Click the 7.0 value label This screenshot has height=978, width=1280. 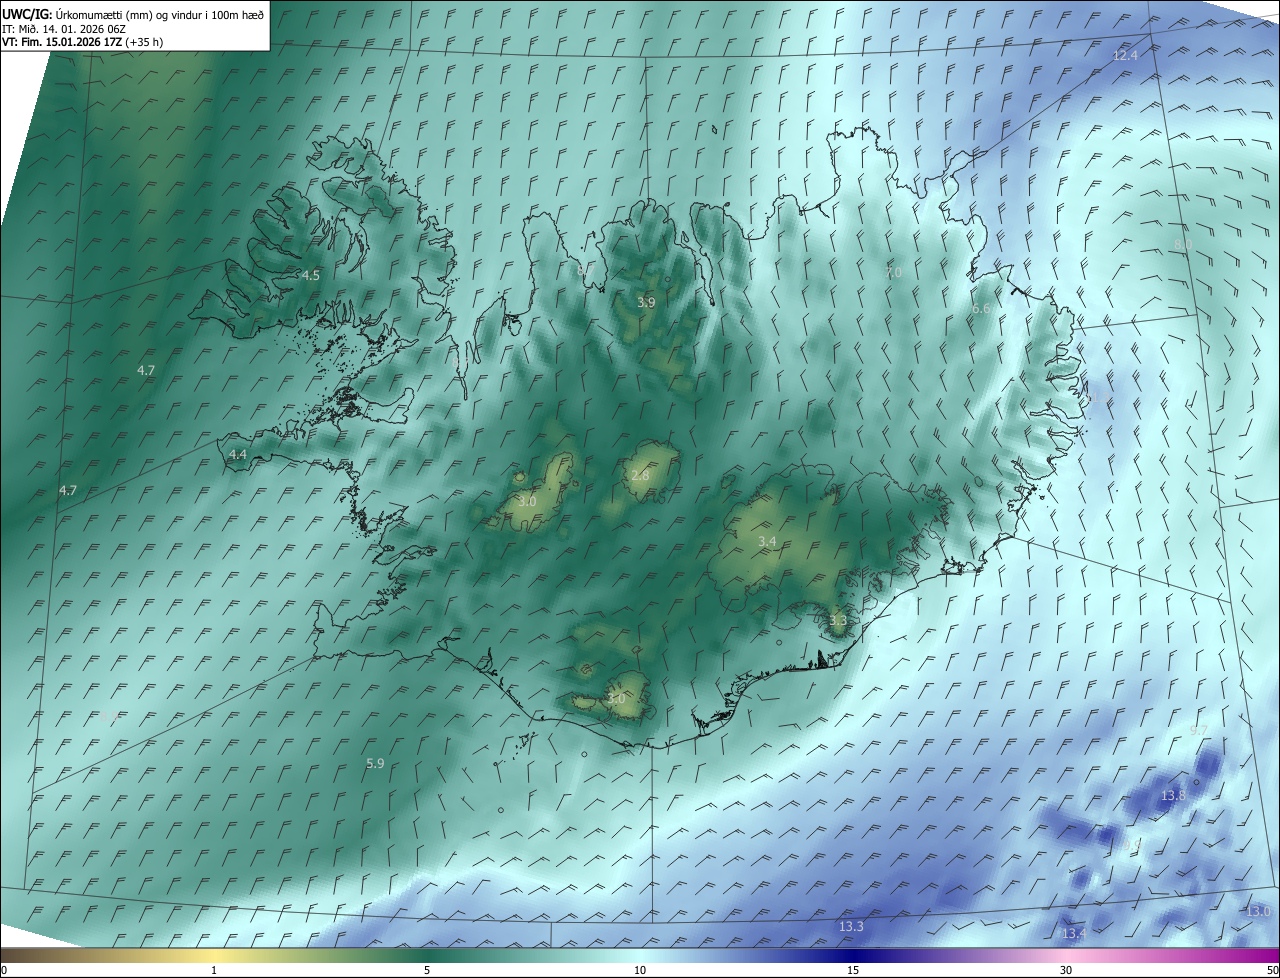(893, 272)
